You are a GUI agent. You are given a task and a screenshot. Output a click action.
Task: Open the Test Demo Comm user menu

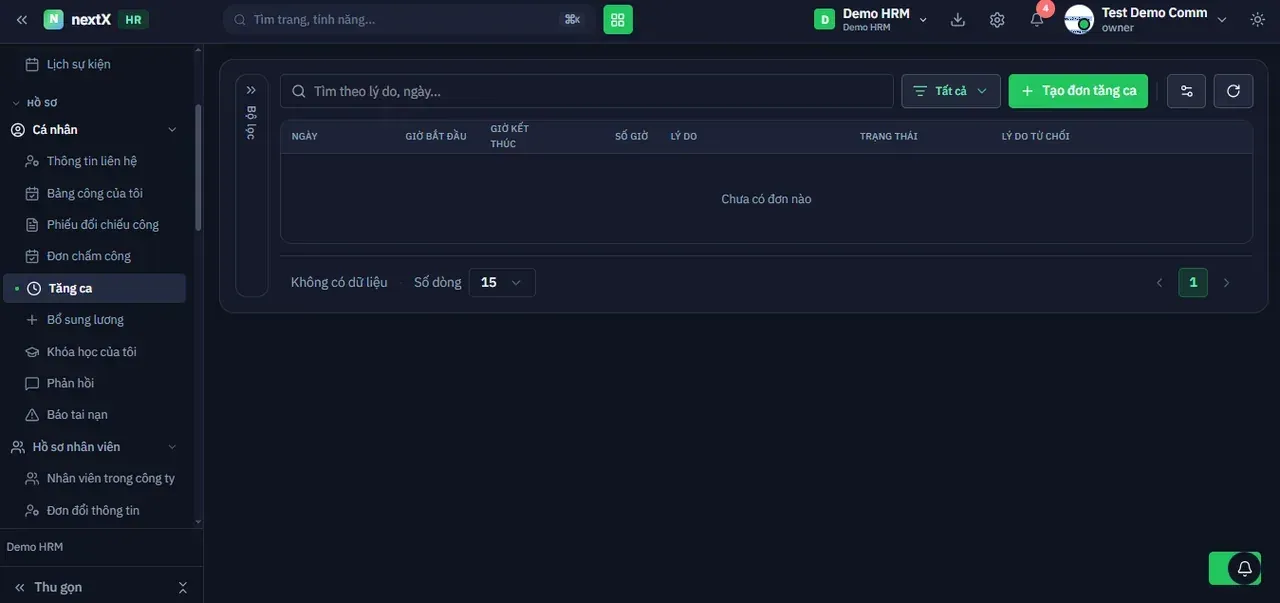pyautogui.click(x=1146, y=20)
